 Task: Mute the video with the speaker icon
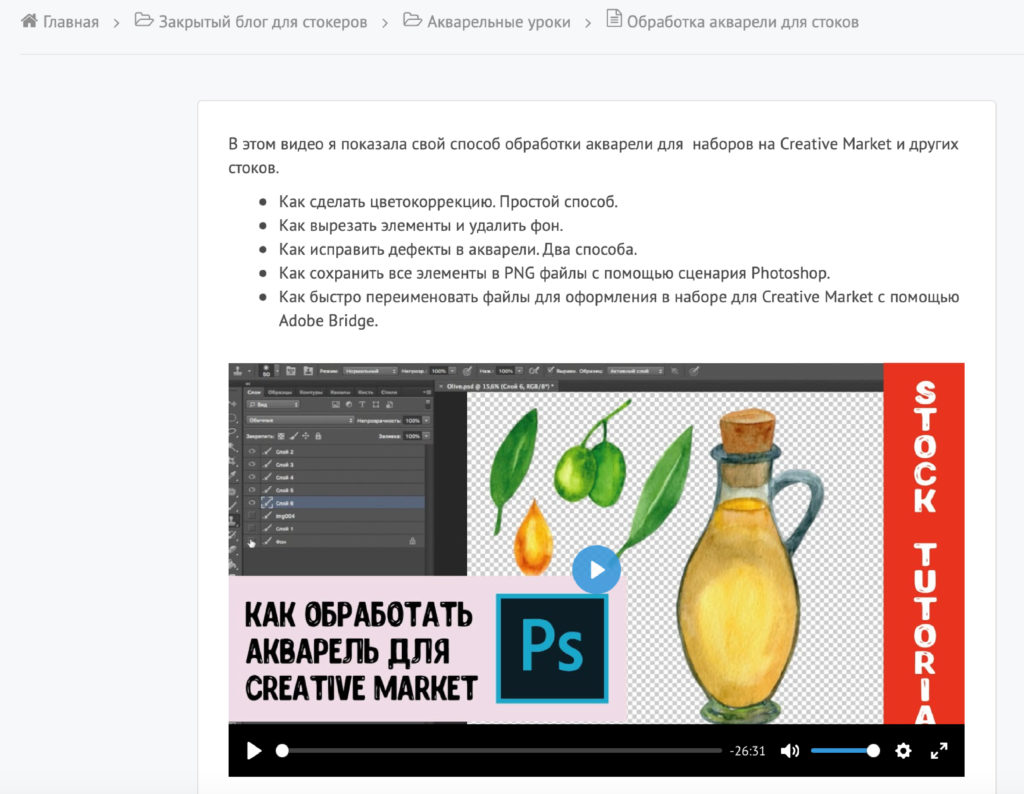click(x=790, y=751)
